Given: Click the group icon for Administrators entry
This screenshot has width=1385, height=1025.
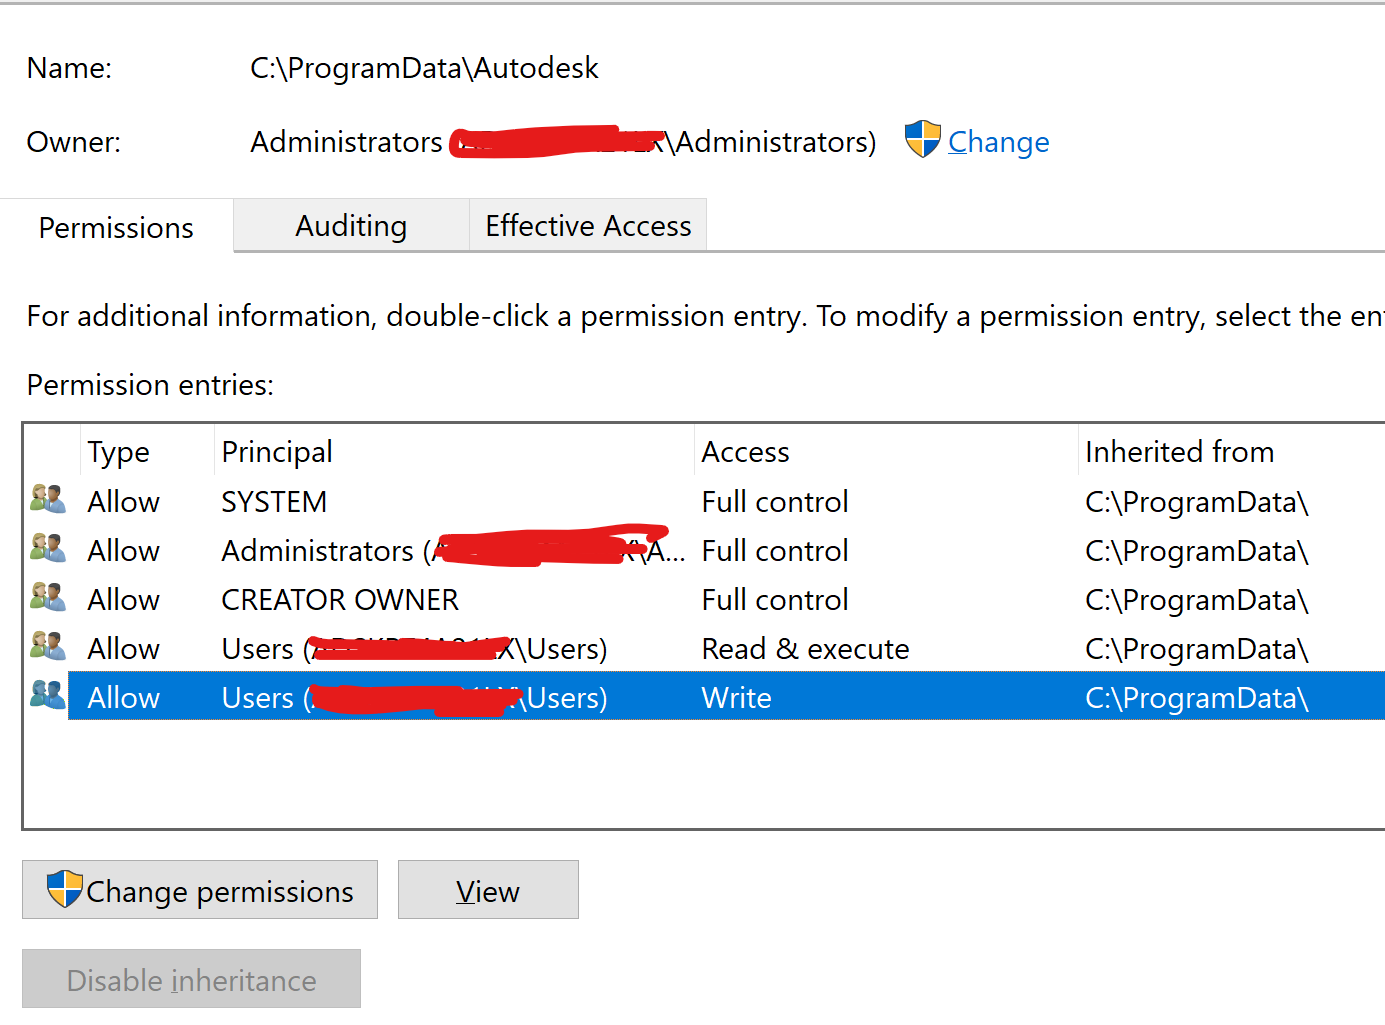Looking at the screenshot, I should click(47, 548).
